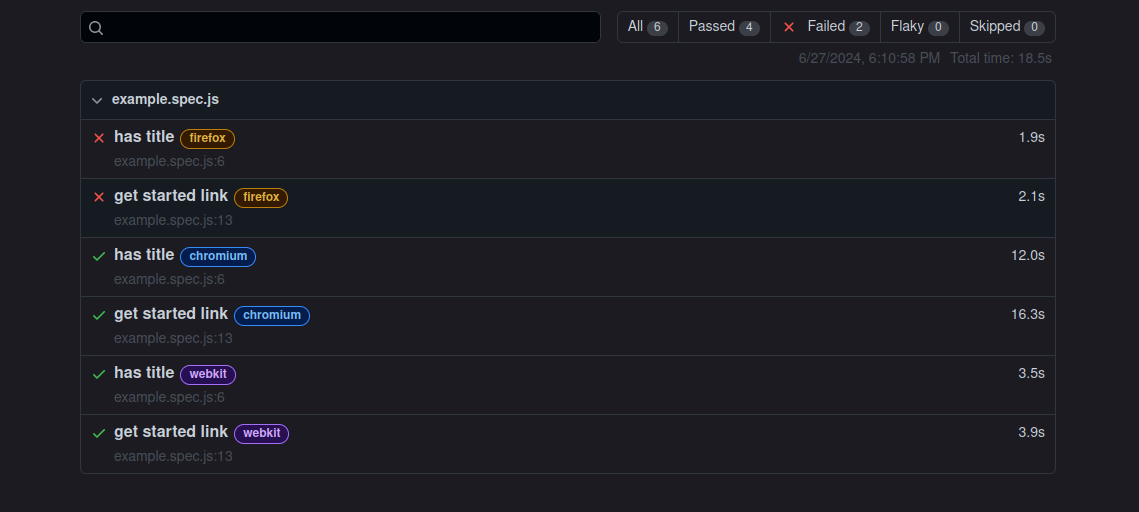Image resolution: width=1139 pixels, height=512 pixels.
Task: Collapse the example.spec.js file group
Action: 97,100
